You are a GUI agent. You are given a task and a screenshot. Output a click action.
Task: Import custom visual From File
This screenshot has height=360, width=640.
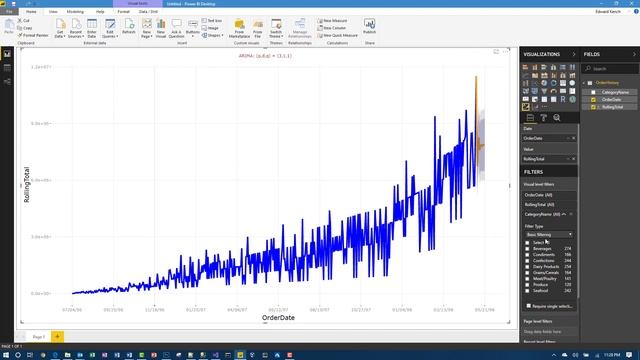coord(258,28)
